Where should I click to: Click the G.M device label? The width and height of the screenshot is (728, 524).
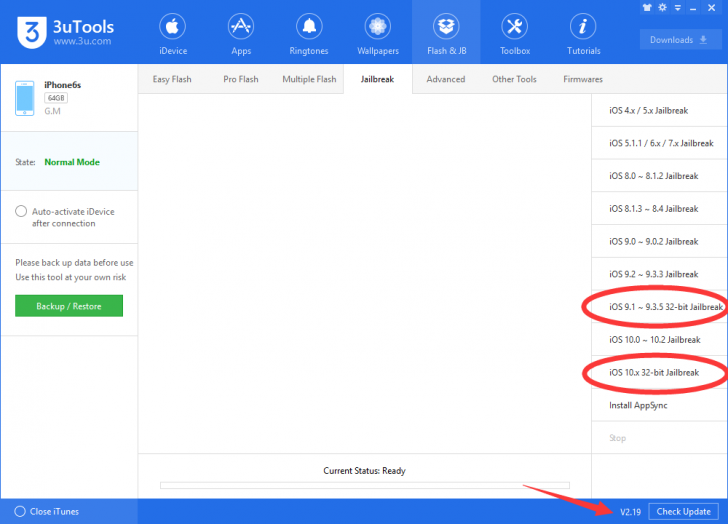pyautogui.click(x=52, y=111)
